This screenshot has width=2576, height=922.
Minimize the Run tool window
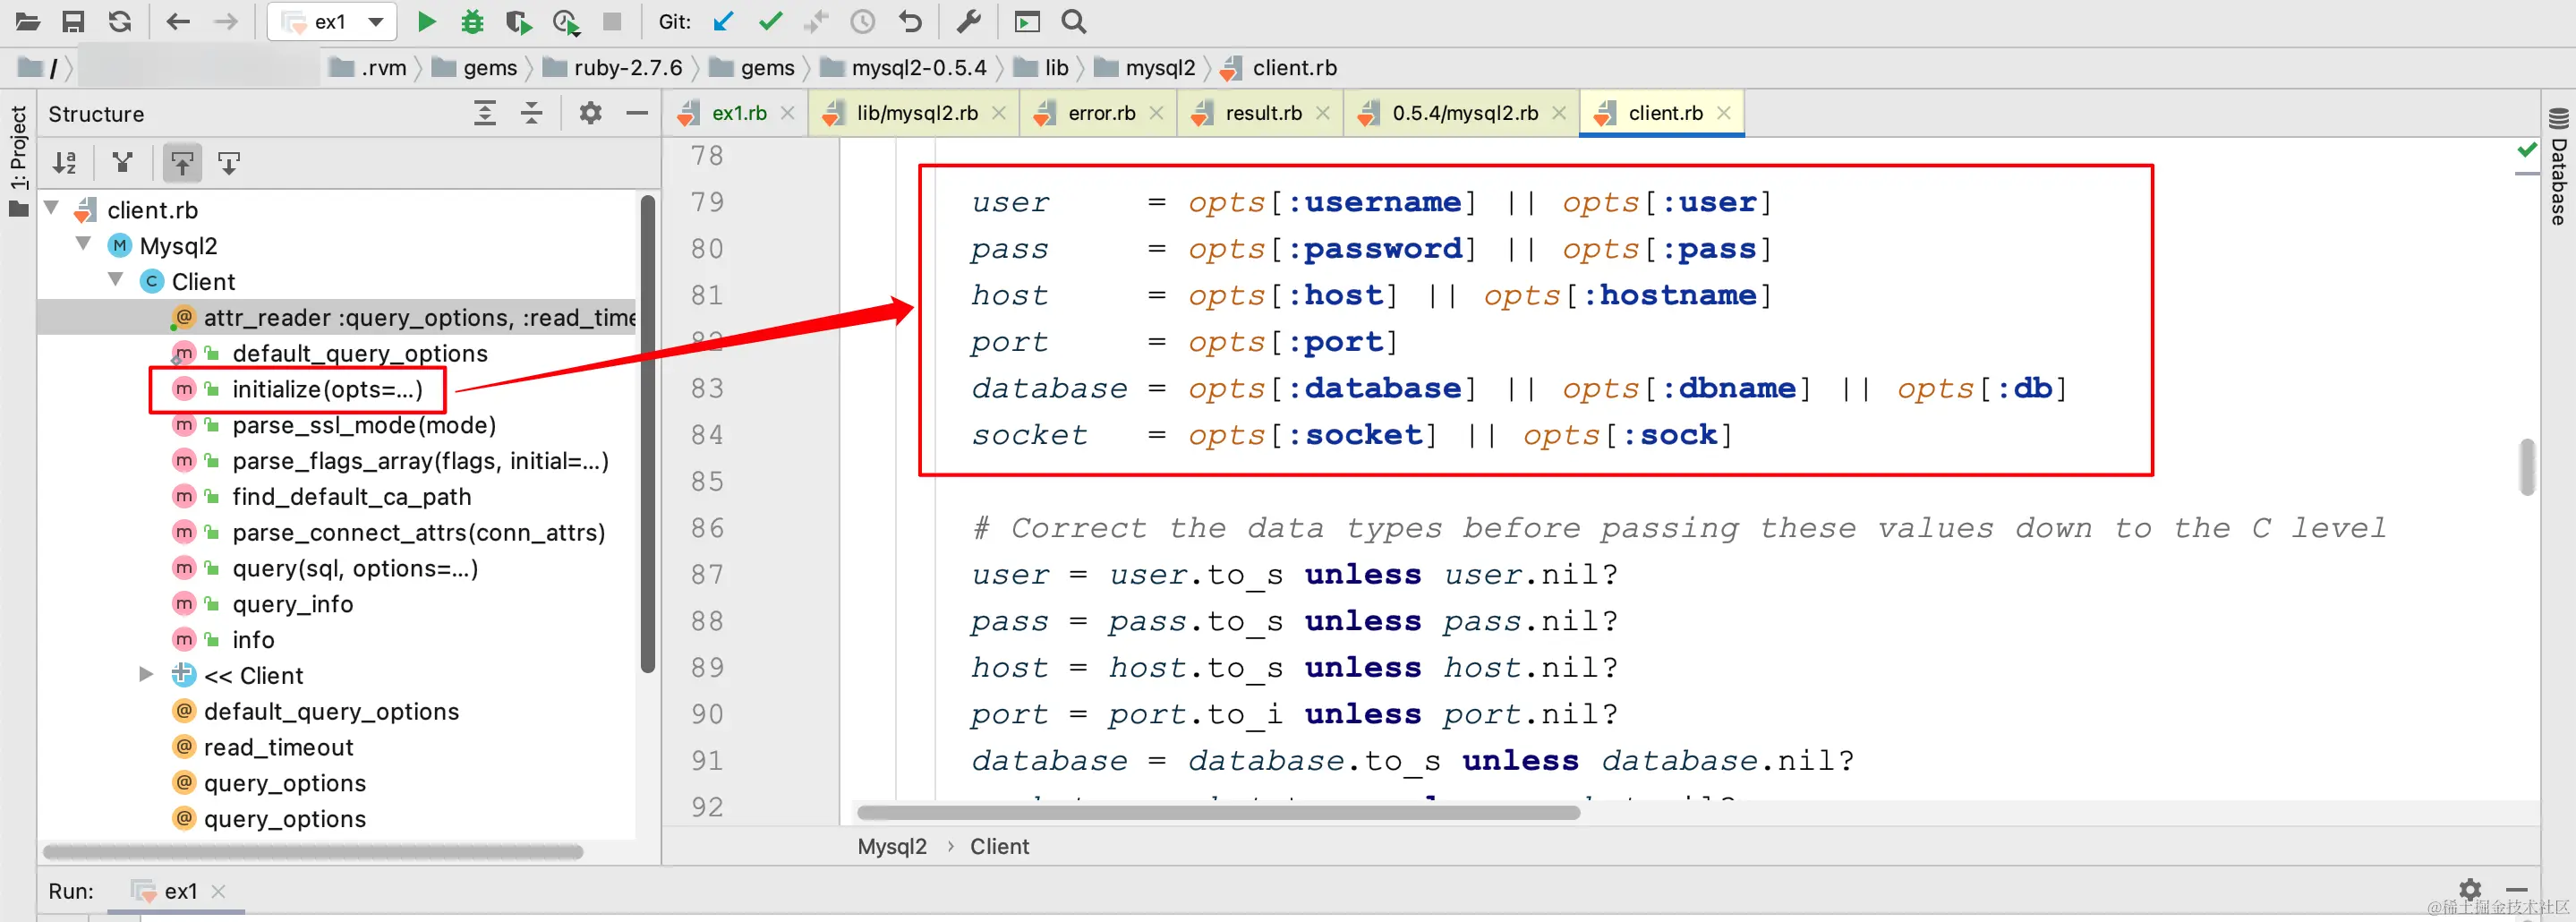pos(2517,889)
